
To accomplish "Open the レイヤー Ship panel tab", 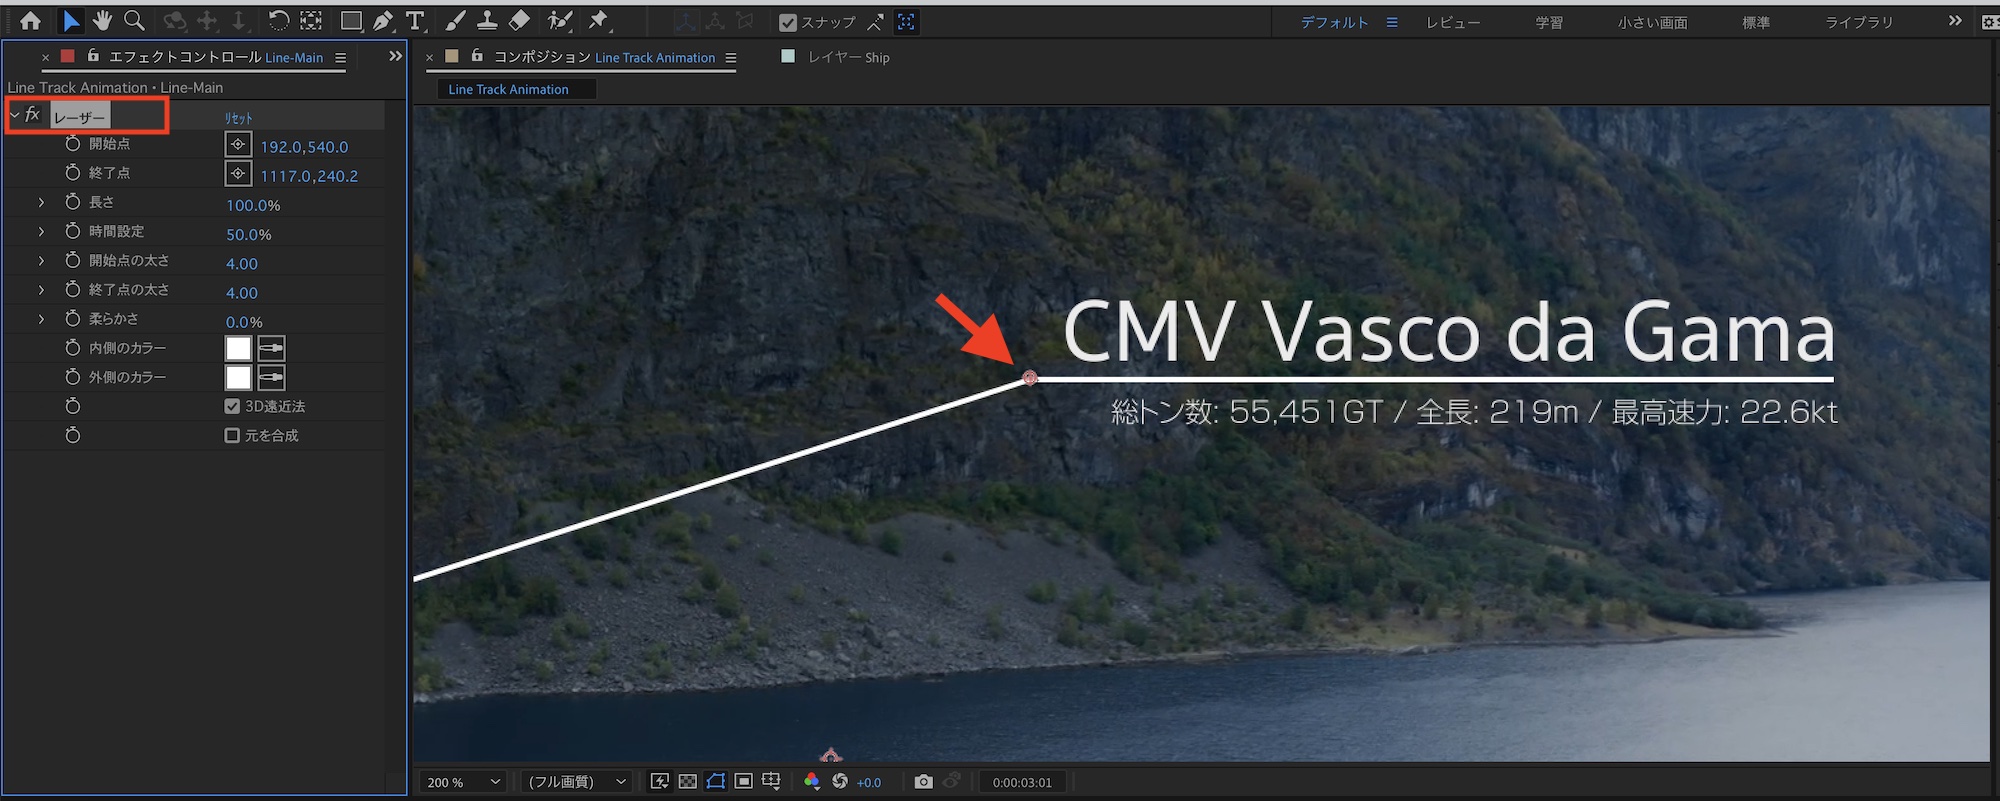I will [x=849, y=57].
